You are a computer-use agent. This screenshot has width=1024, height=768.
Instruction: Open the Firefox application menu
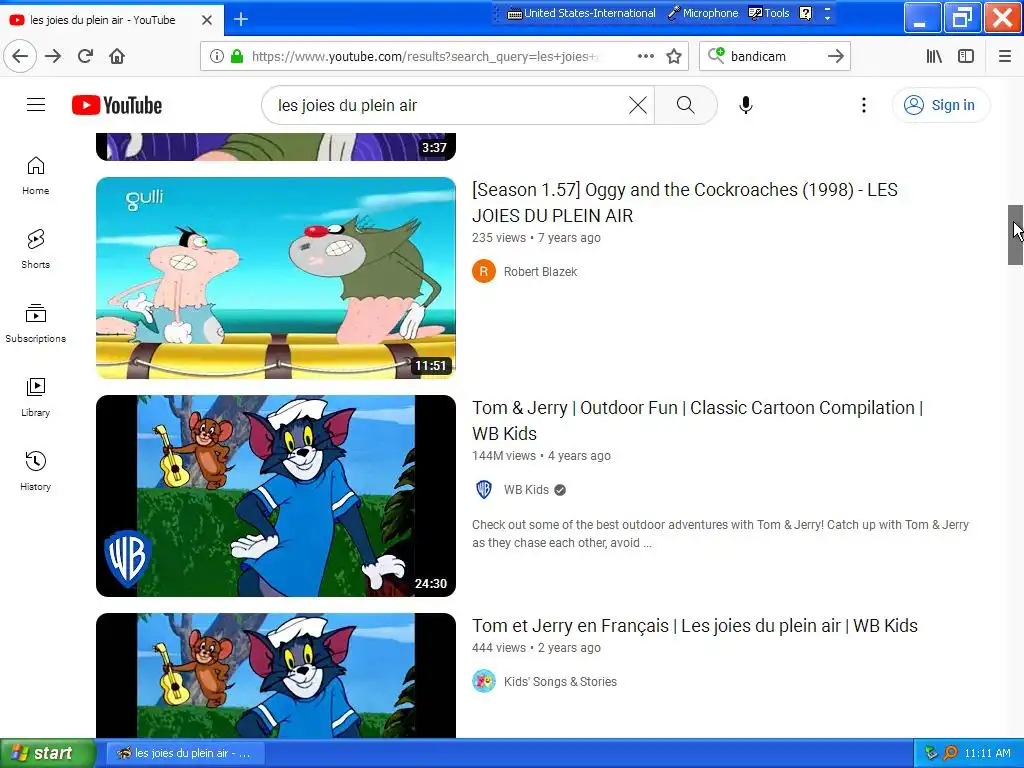1005,56
